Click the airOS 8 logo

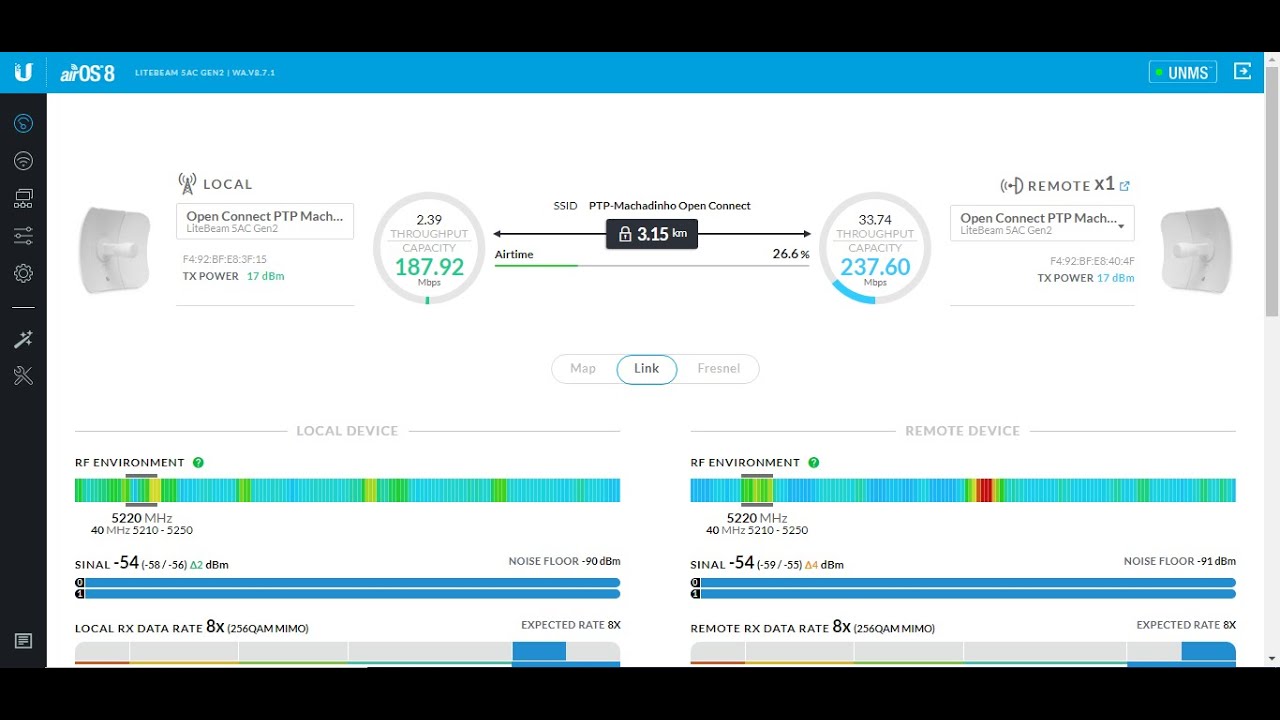(87, 72)
